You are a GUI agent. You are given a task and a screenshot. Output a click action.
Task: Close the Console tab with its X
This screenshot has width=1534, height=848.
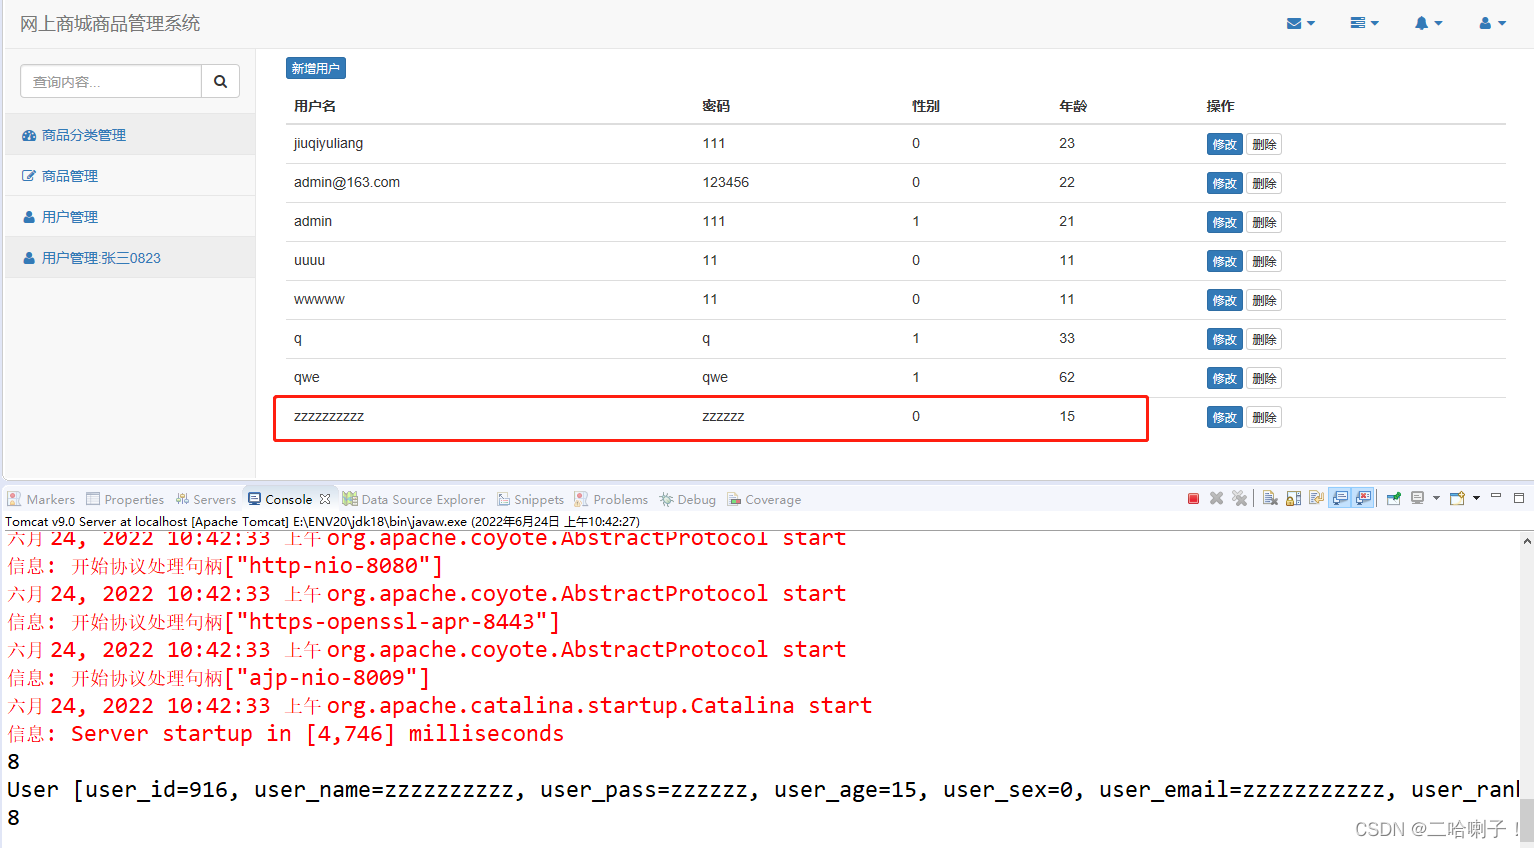324,499
